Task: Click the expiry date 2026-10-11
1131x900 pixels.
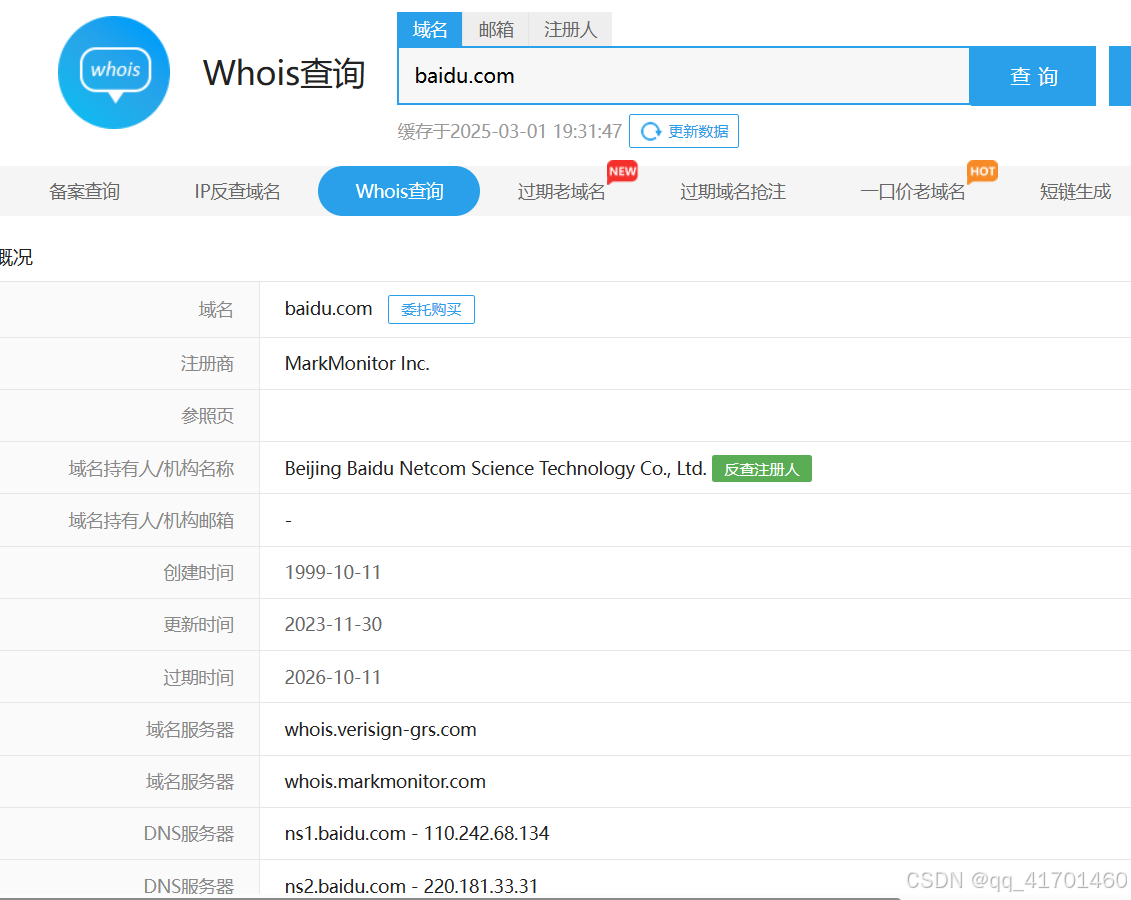Action: click(x=333, y=677)
